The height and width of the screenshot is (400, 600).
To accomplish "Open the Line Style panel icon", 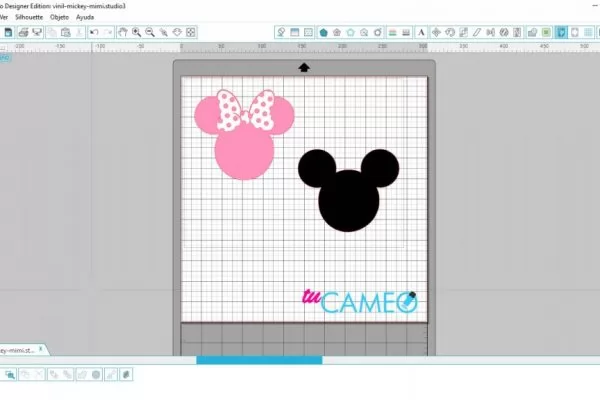I will point(406,33).
